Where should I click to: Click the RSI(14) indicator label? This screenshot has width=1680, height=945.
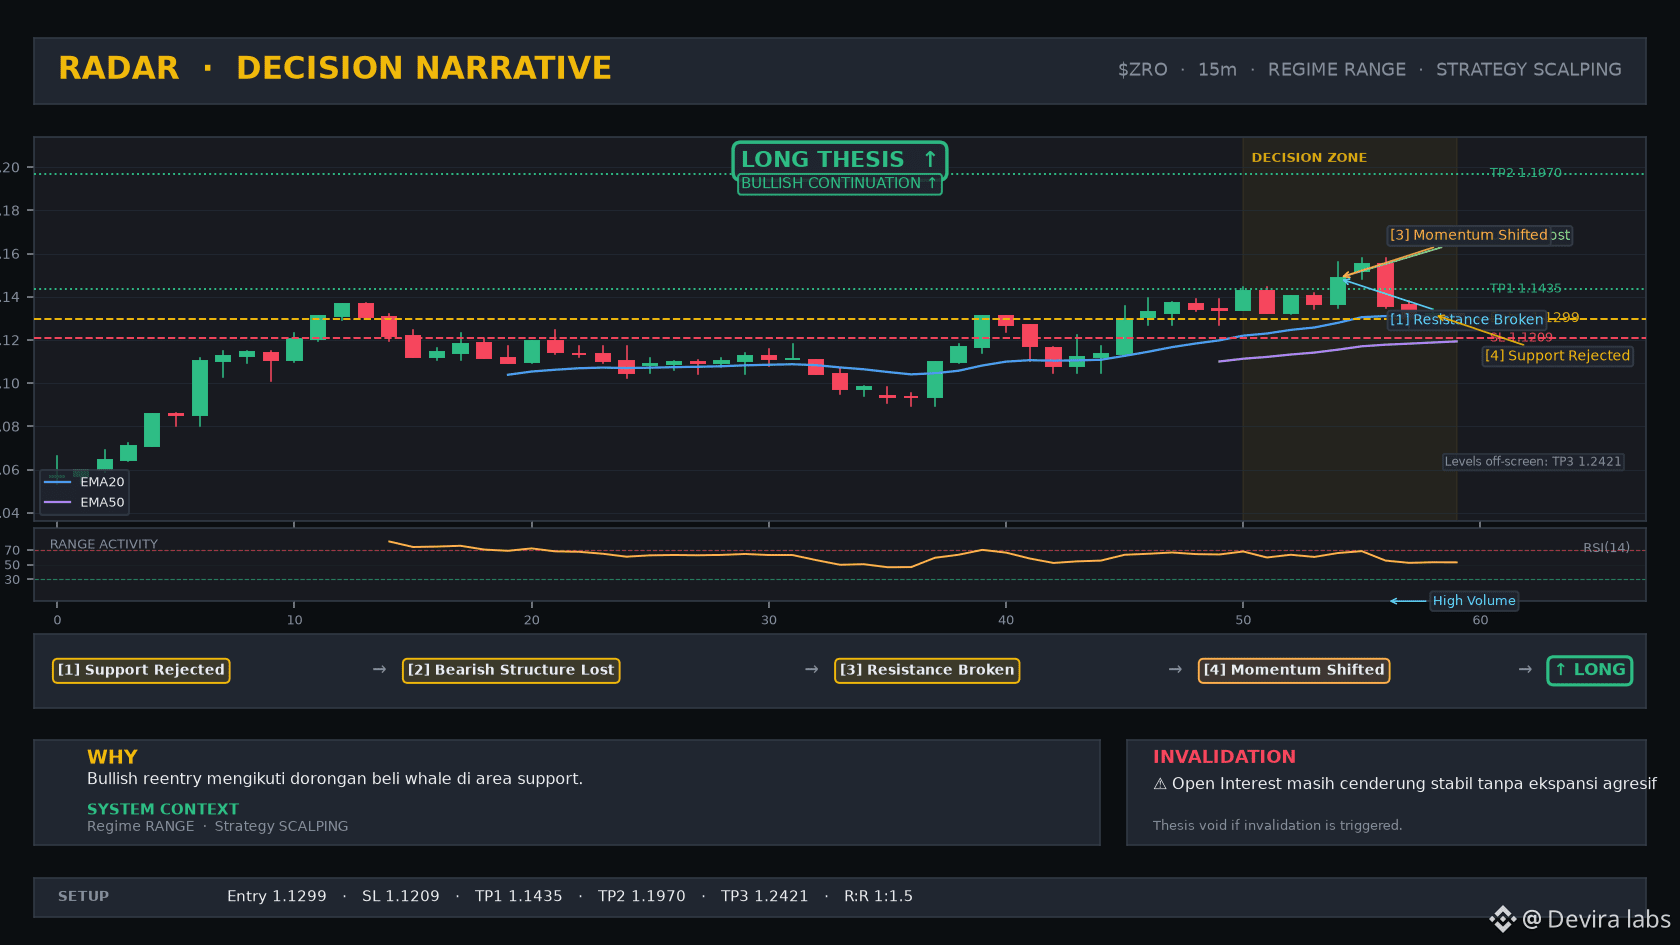pos(1606,548)
